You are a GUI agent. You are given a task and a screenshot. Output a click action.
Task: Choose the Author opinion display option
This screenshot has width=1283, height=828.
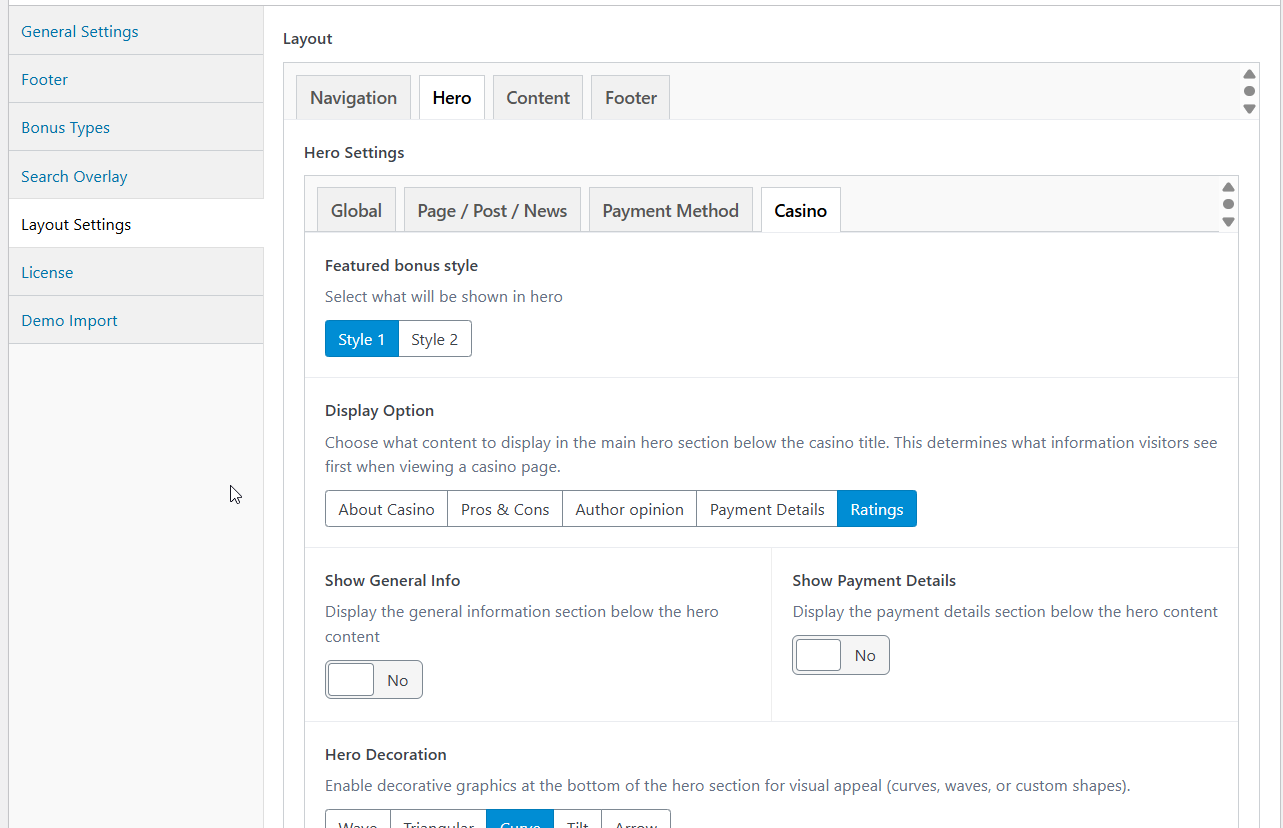[x=629, y=509]
